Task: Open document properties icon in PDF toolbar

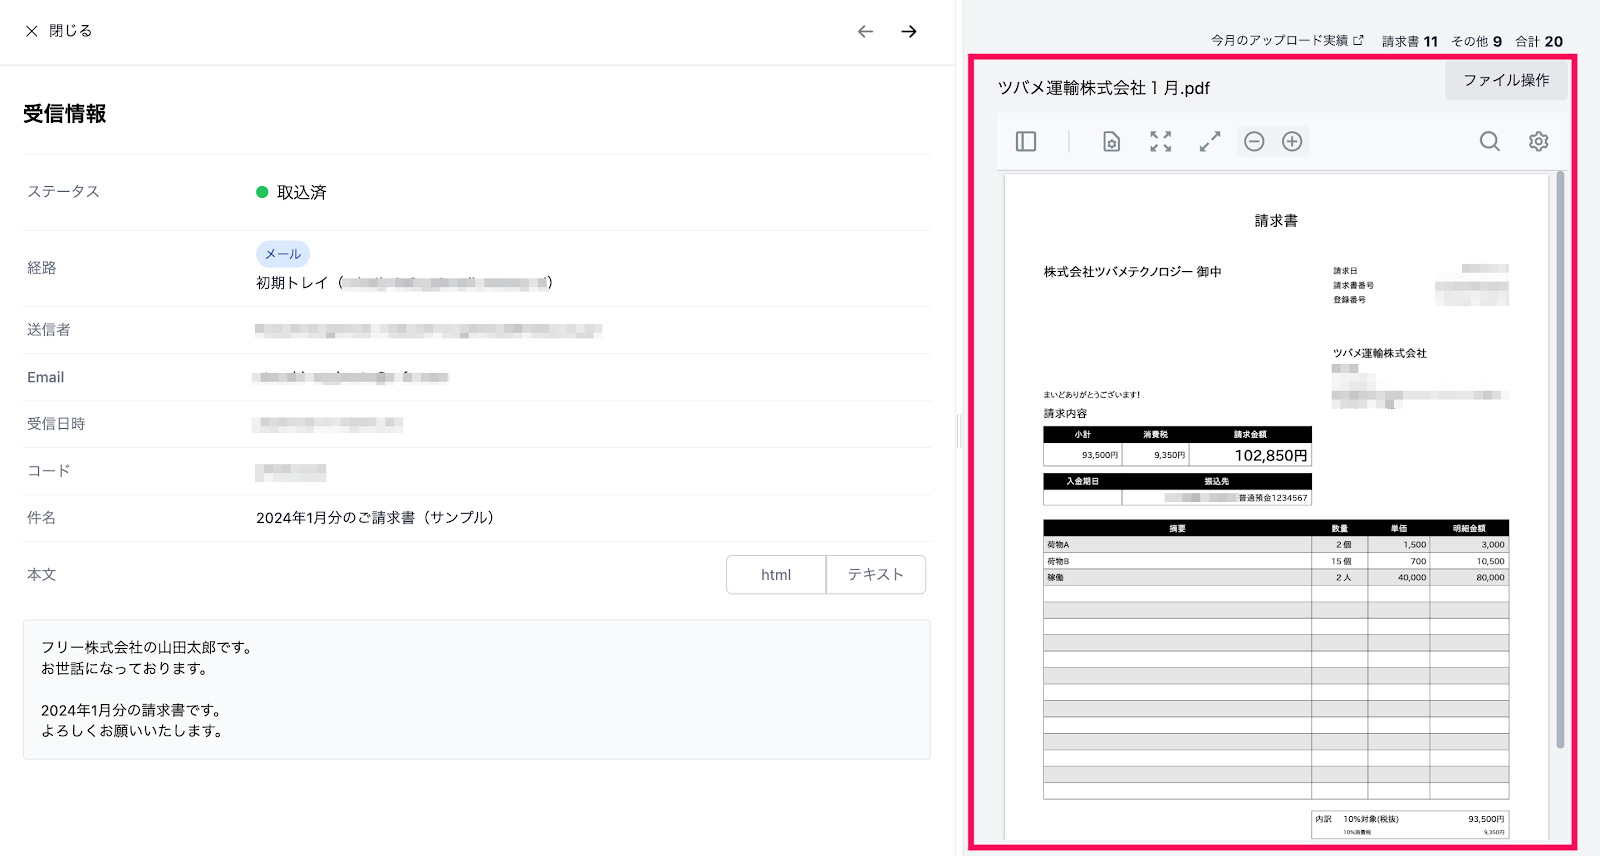Action: tap(1111, 142)
